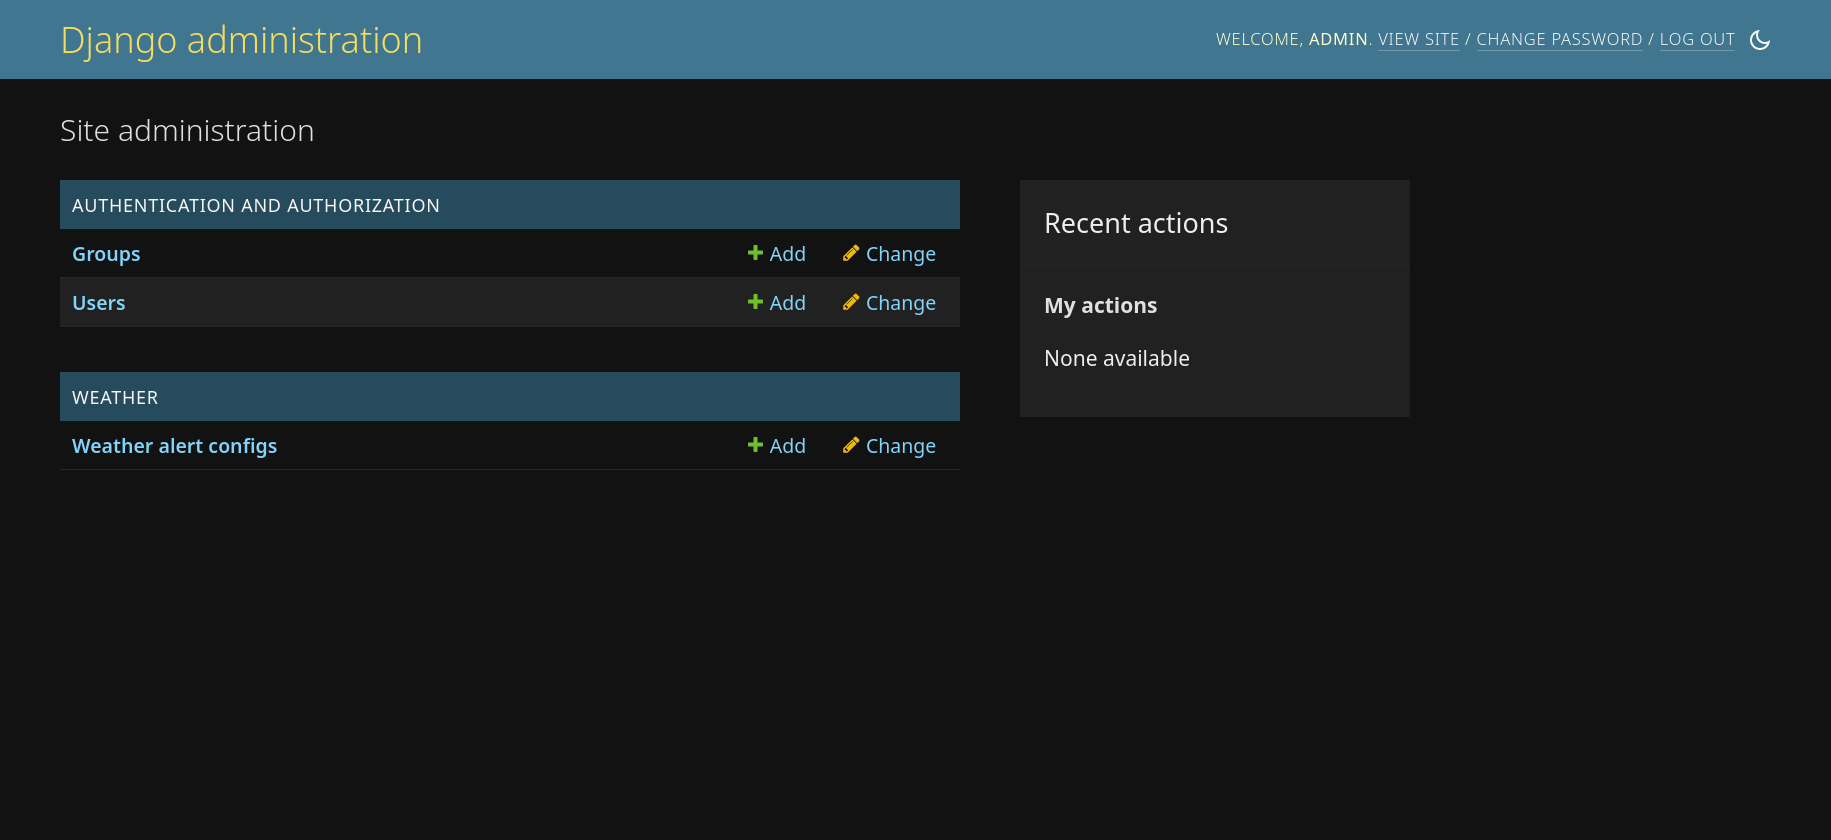
Task: Click the Change Password link
Action: point(1560,39)
